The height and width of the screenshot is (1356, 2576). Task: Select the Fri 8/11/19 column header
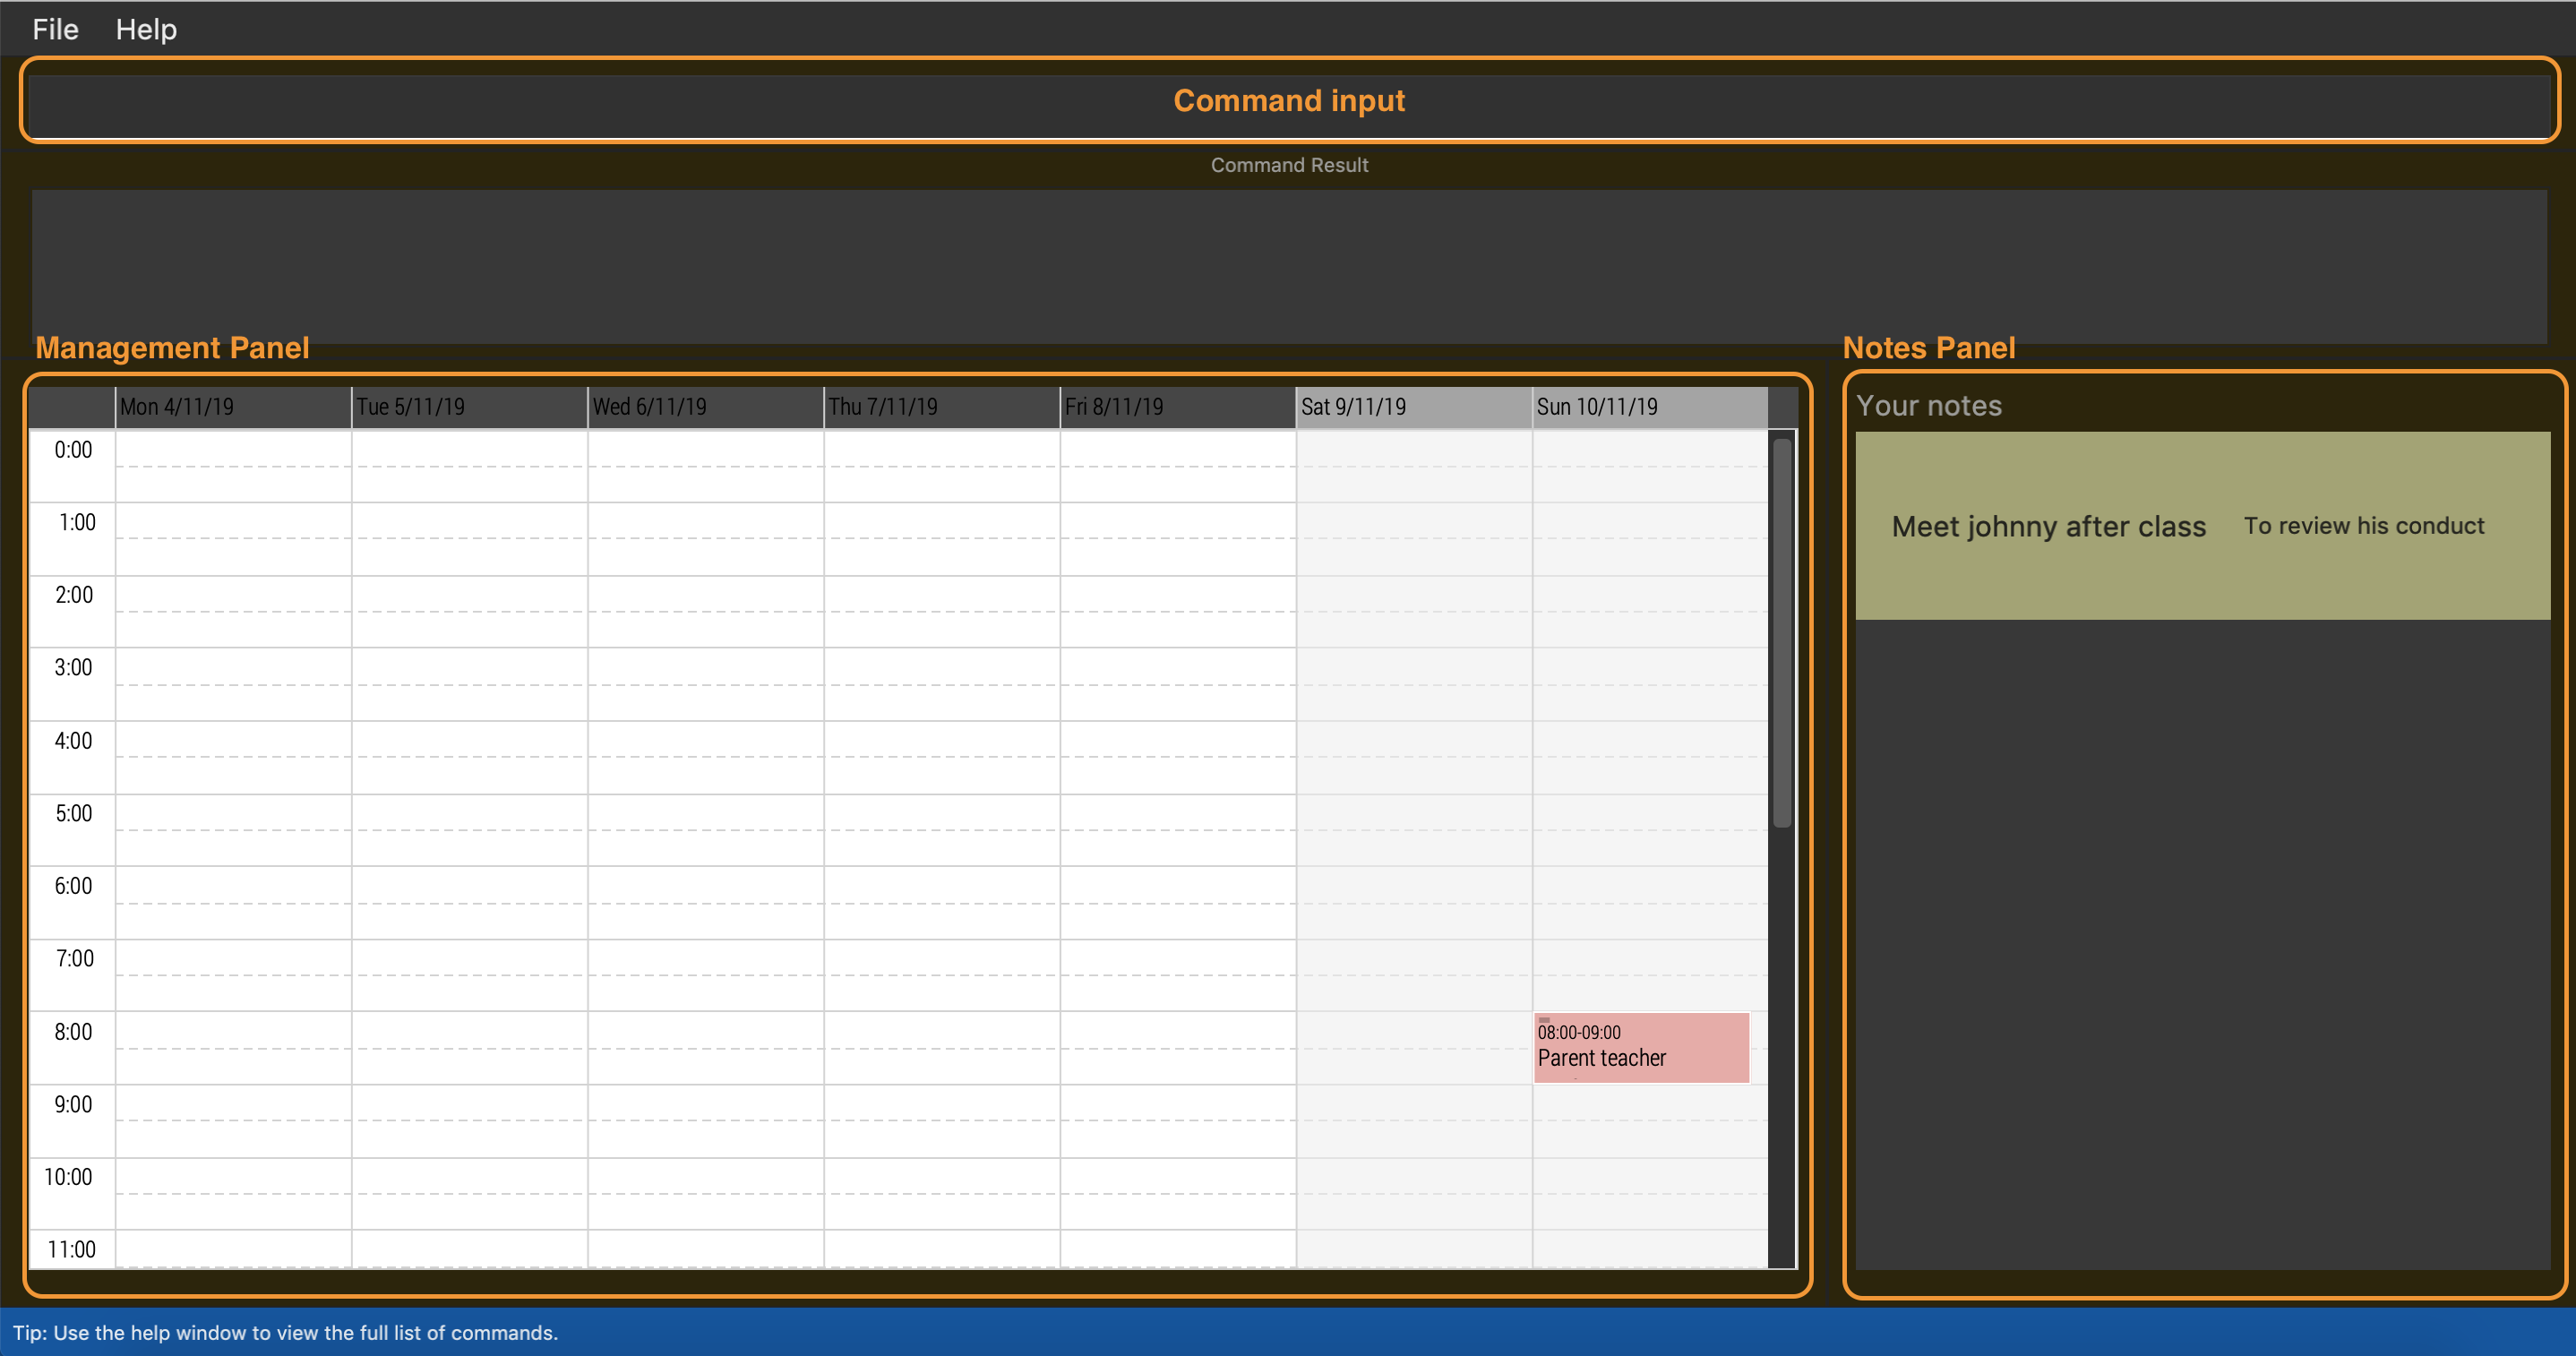pos(1177,407)
